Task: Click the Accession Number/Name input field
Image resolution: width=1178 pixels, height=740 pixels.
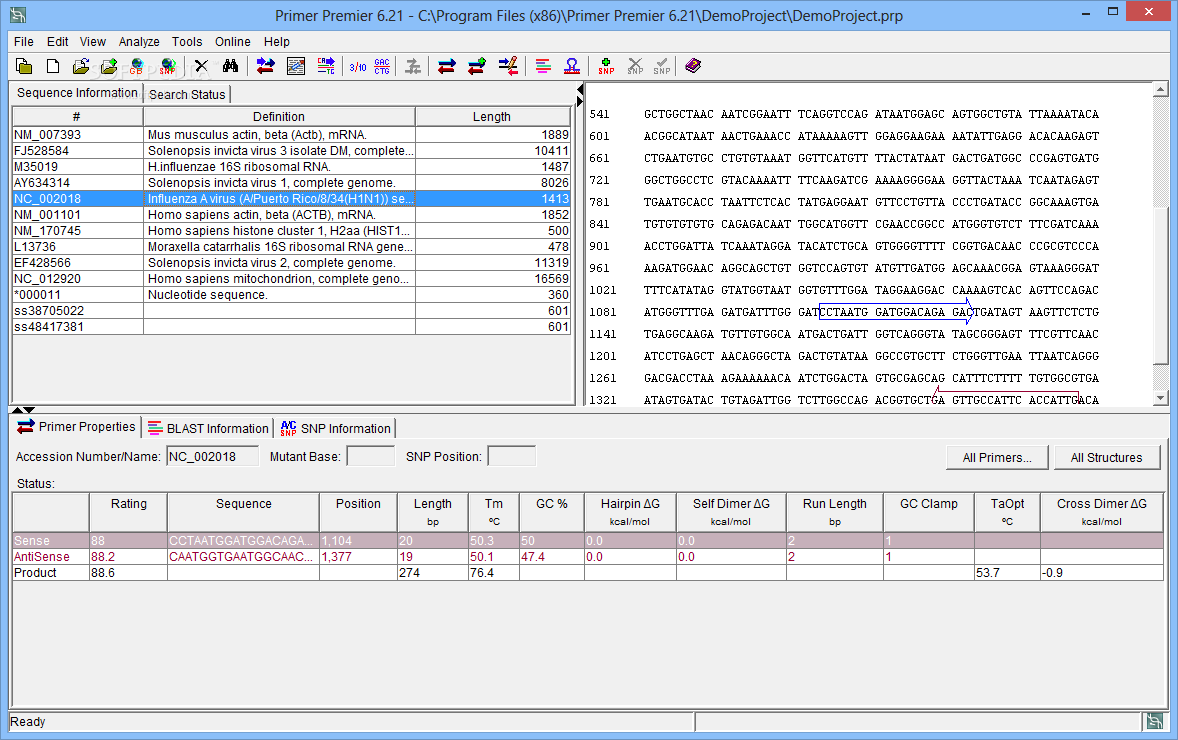Action: (212, 457)
